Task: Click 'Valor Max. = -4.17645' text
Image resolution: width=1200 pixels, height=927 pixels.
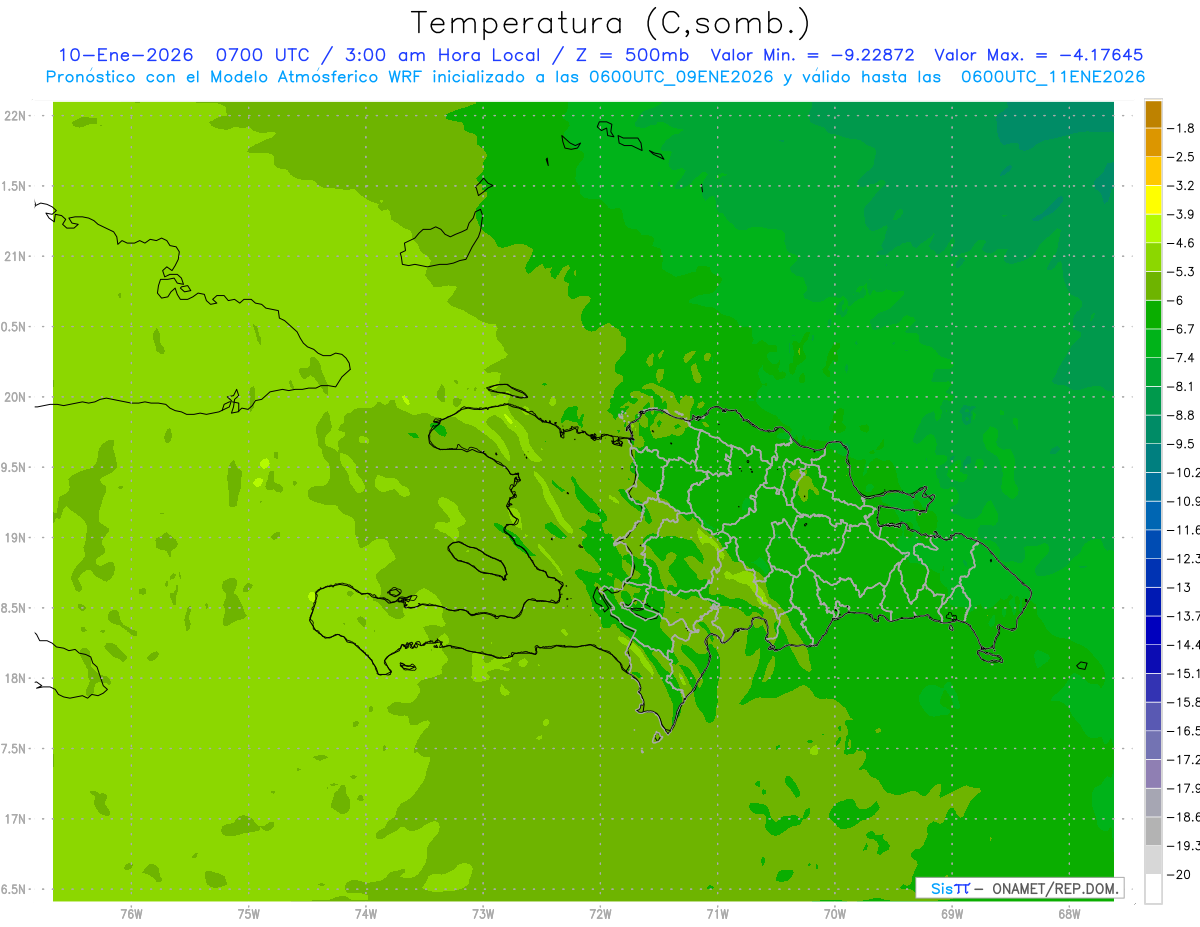Action: coord(1038,55)
